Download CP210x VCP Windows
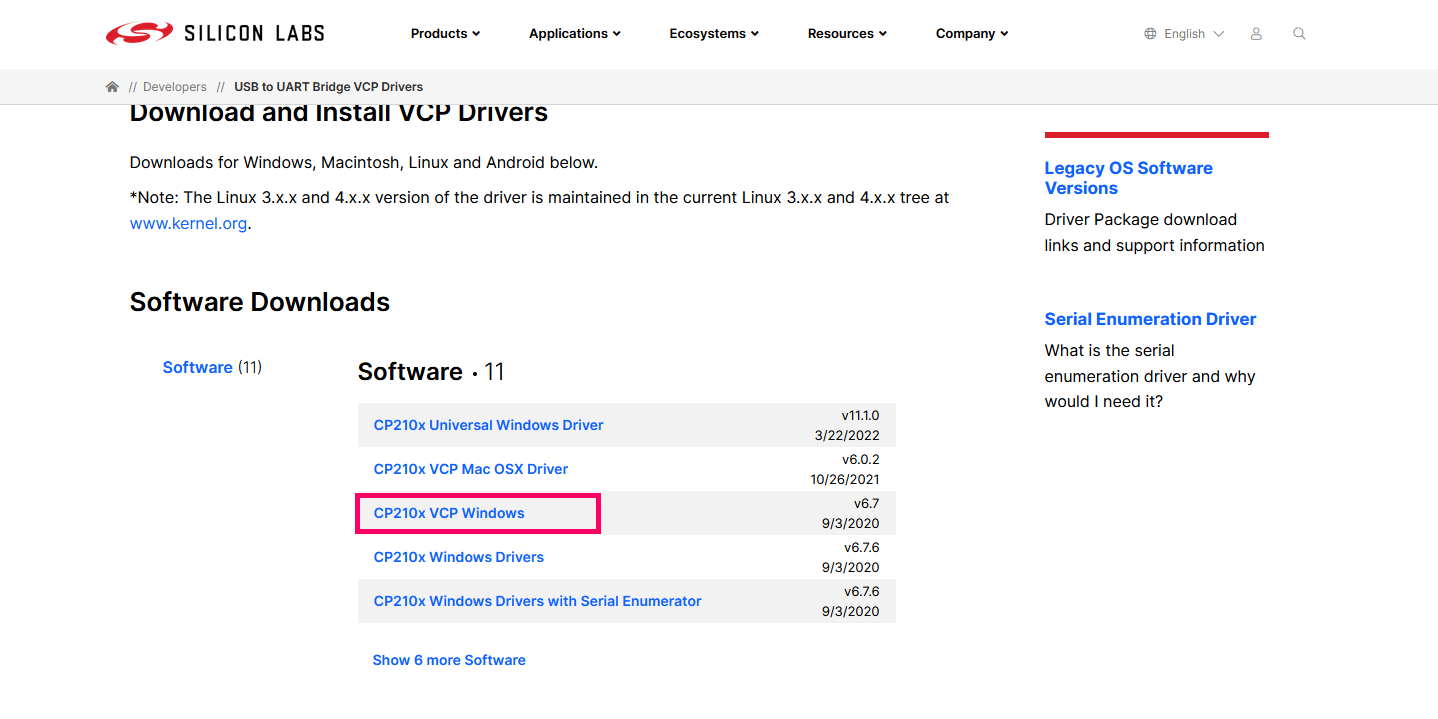The height and width of the screenshot is (719, 1438). 449,513
